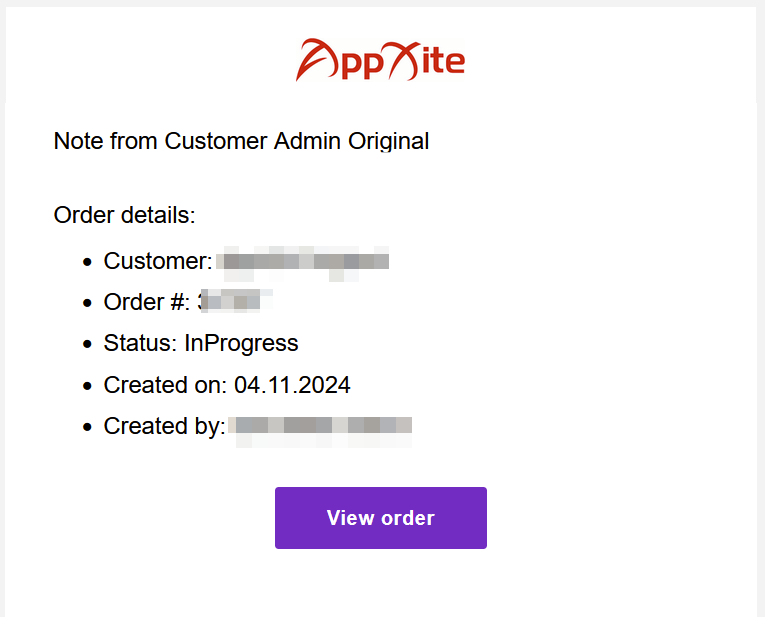The height and width of the screenshot is (617, 765).
Task: Click the bullet before Created on
Action: click(x=87, y=386)
